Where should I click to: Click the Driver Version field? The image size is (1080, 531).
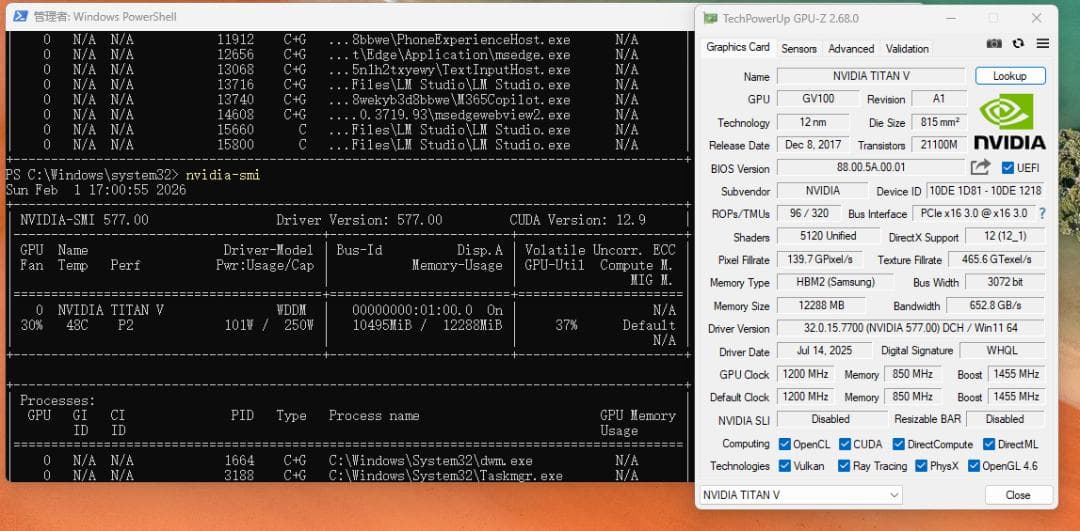click(x=911, y=328)
